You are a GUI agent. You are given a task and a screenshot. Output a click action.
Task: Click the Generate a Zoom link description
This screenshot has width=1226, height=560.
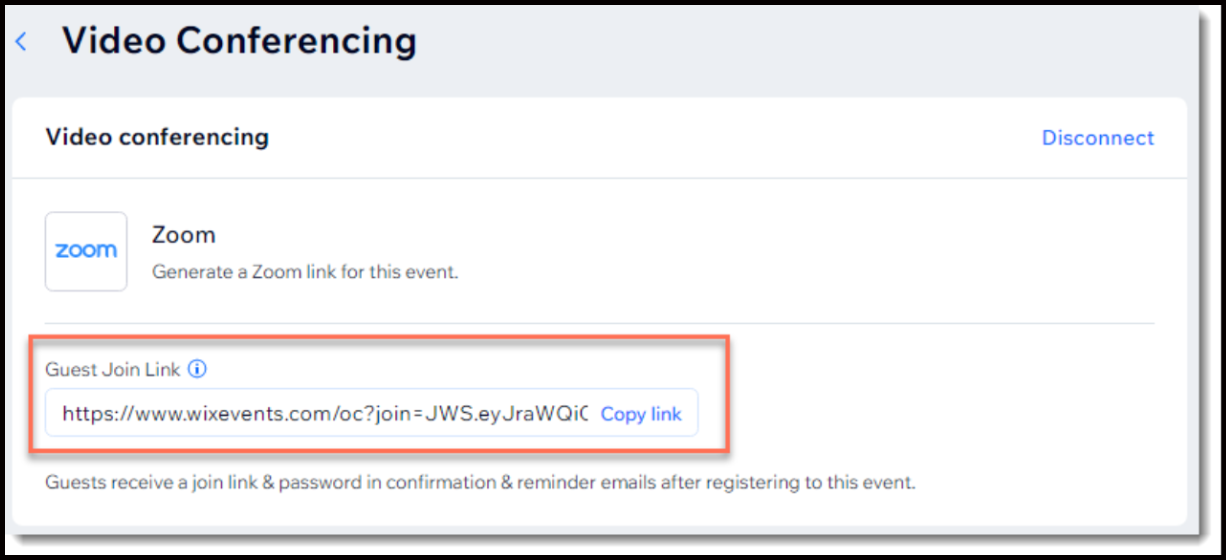pyautogui.click(x=305, y=271)
